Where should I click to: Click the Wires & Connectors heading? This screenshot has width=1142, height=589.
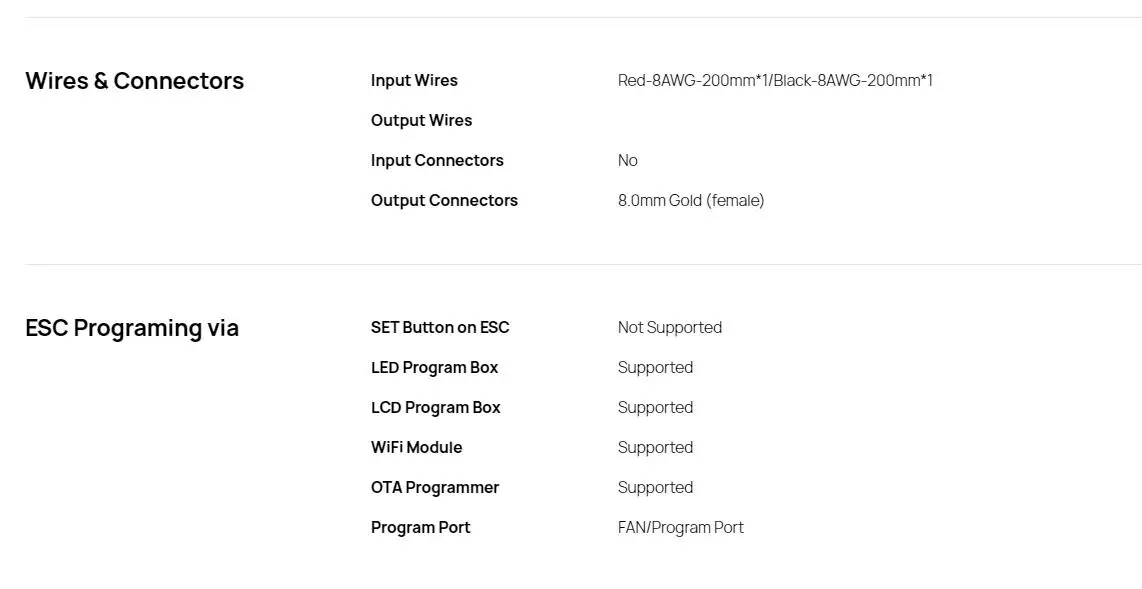coord(135,81)
